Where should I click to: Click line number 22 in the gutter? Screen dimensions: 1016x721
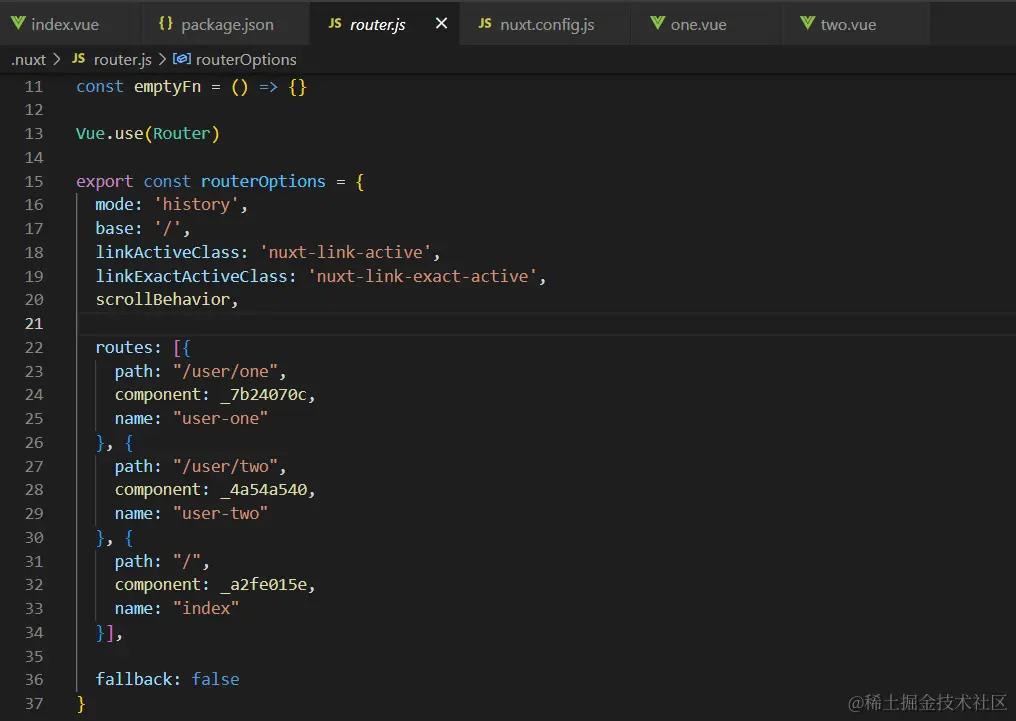pyautogui.click(x=34, y=348)
